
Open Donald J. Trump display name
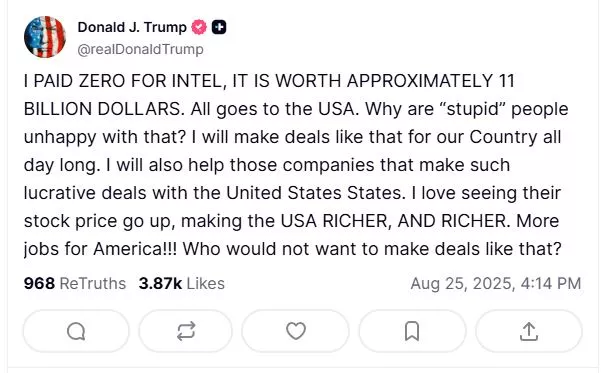coord(132,27)
